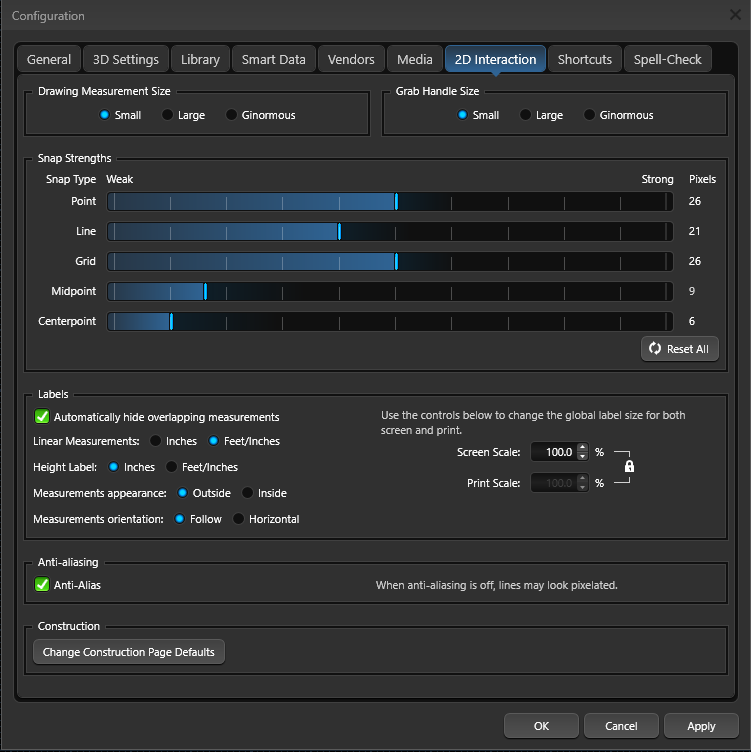The image size is (751, 752).
Task: Adjust the Grid snap strength slider
Action: [390, 261]
